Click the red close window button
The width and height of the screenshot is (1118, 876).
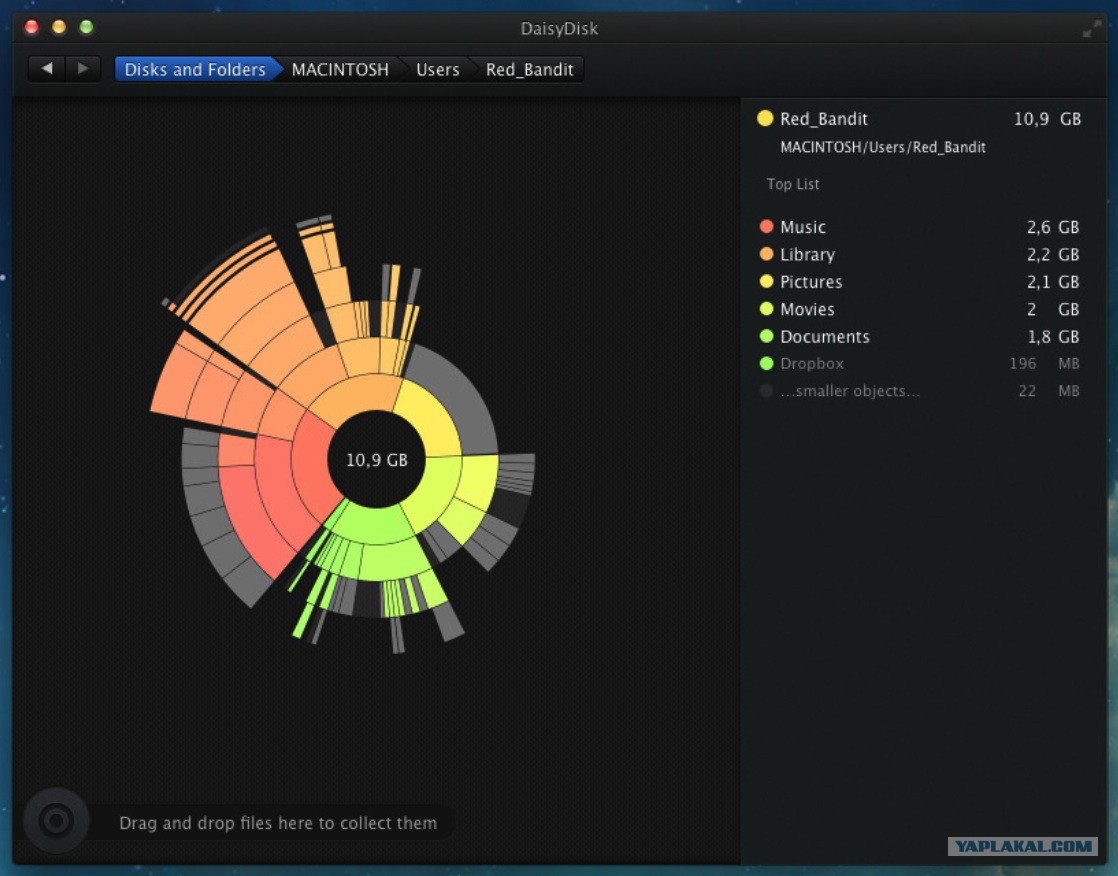[x=31, y=27]
